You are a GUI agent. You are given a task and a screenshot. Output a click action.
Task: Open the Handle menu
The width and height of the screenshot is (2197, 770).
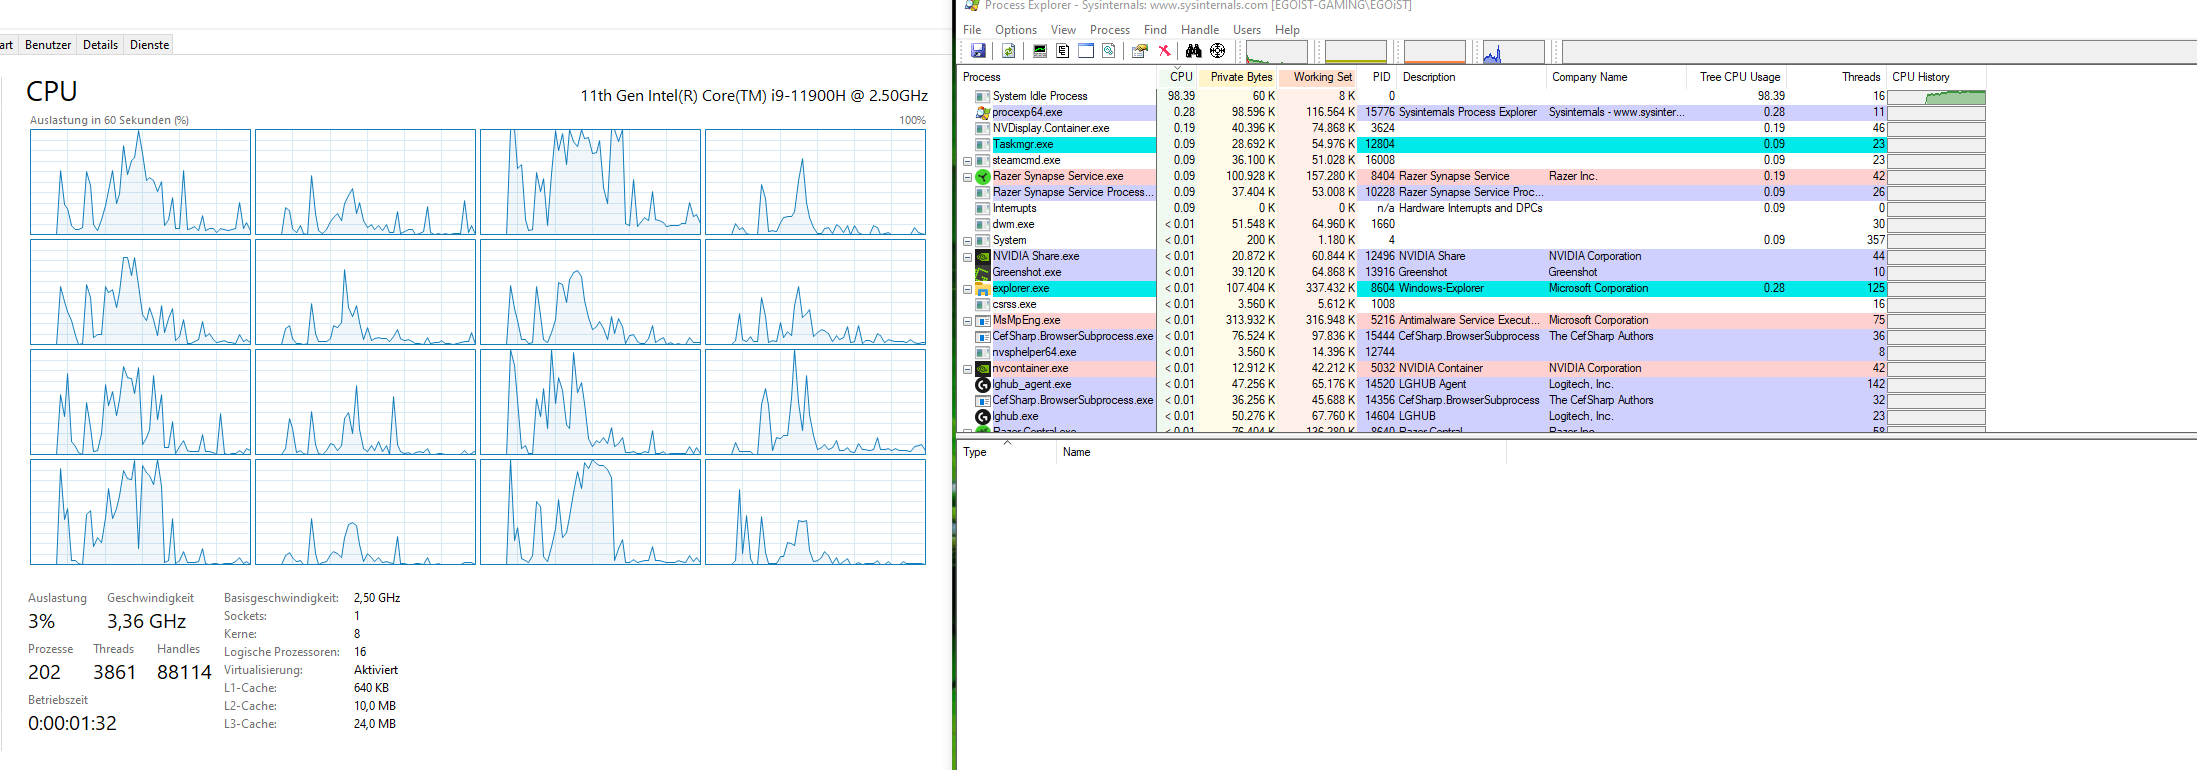click(x=1200, y=30)
